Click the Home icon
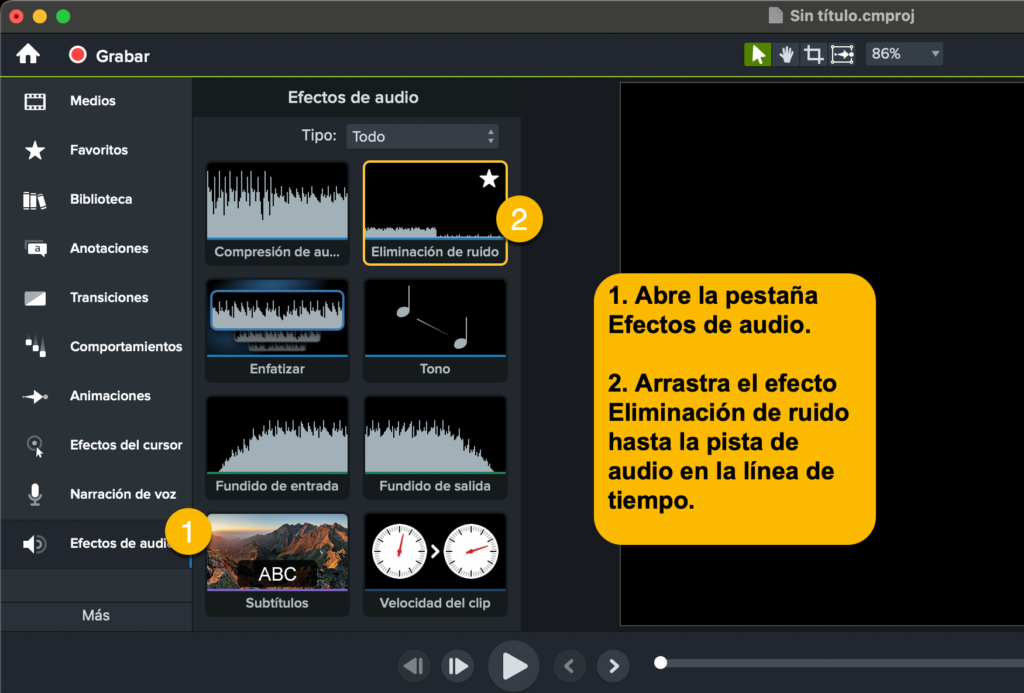1024x693 pixels. (28, 54)
